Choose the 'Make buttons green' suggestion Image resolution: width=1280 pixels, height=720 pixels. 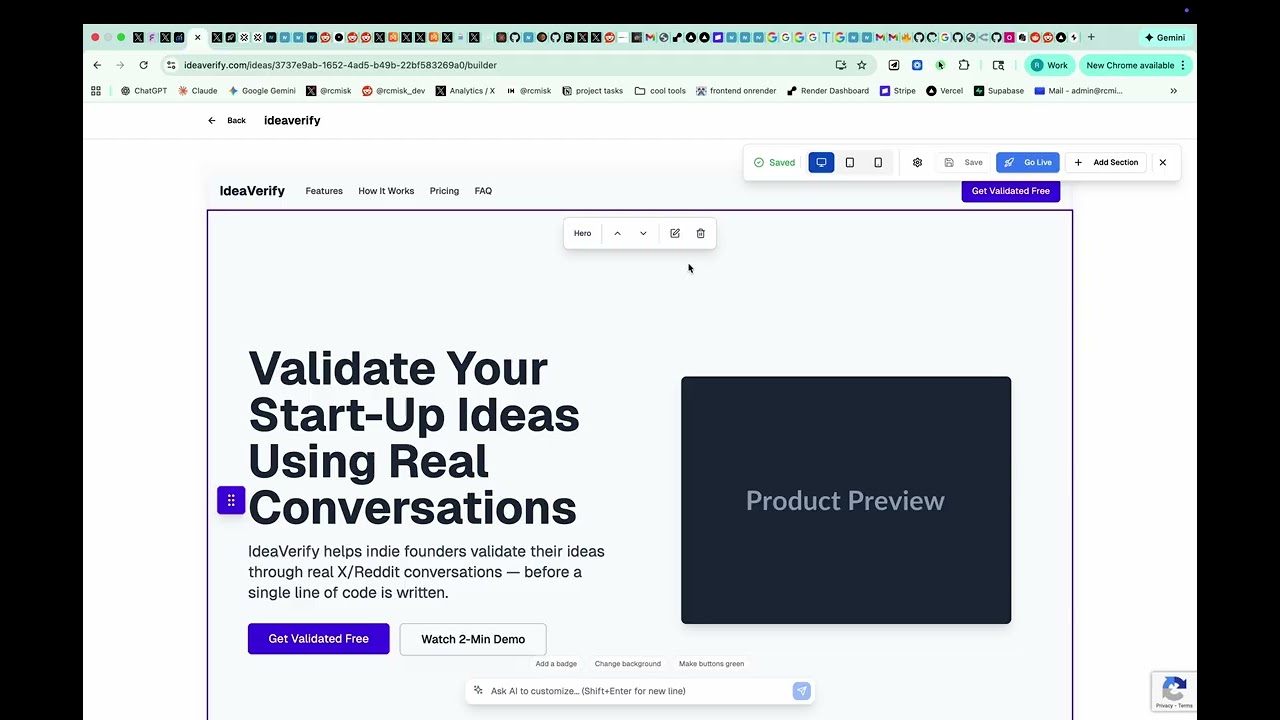[711, 664]
